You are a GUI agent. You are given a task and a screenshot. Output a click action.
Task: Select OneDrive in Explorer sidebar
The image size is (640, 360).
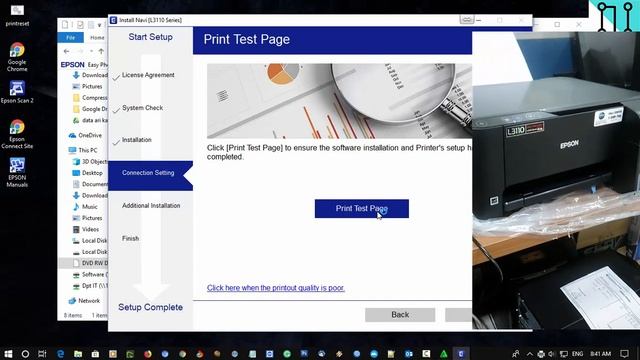tap(86, 136)
